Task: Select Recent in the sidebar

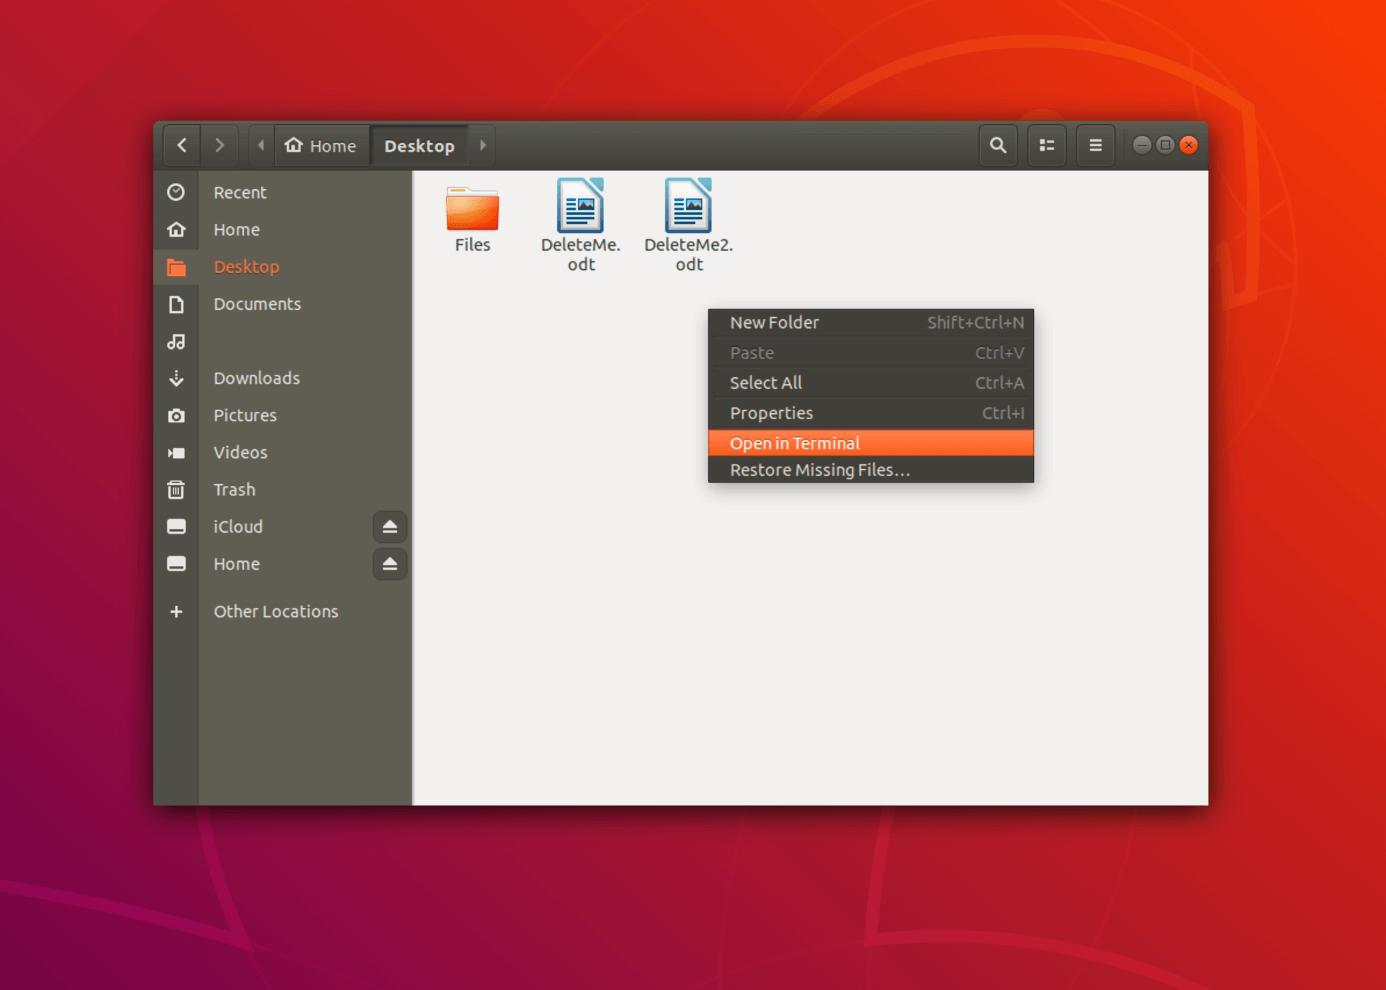Action: (240, 192)
